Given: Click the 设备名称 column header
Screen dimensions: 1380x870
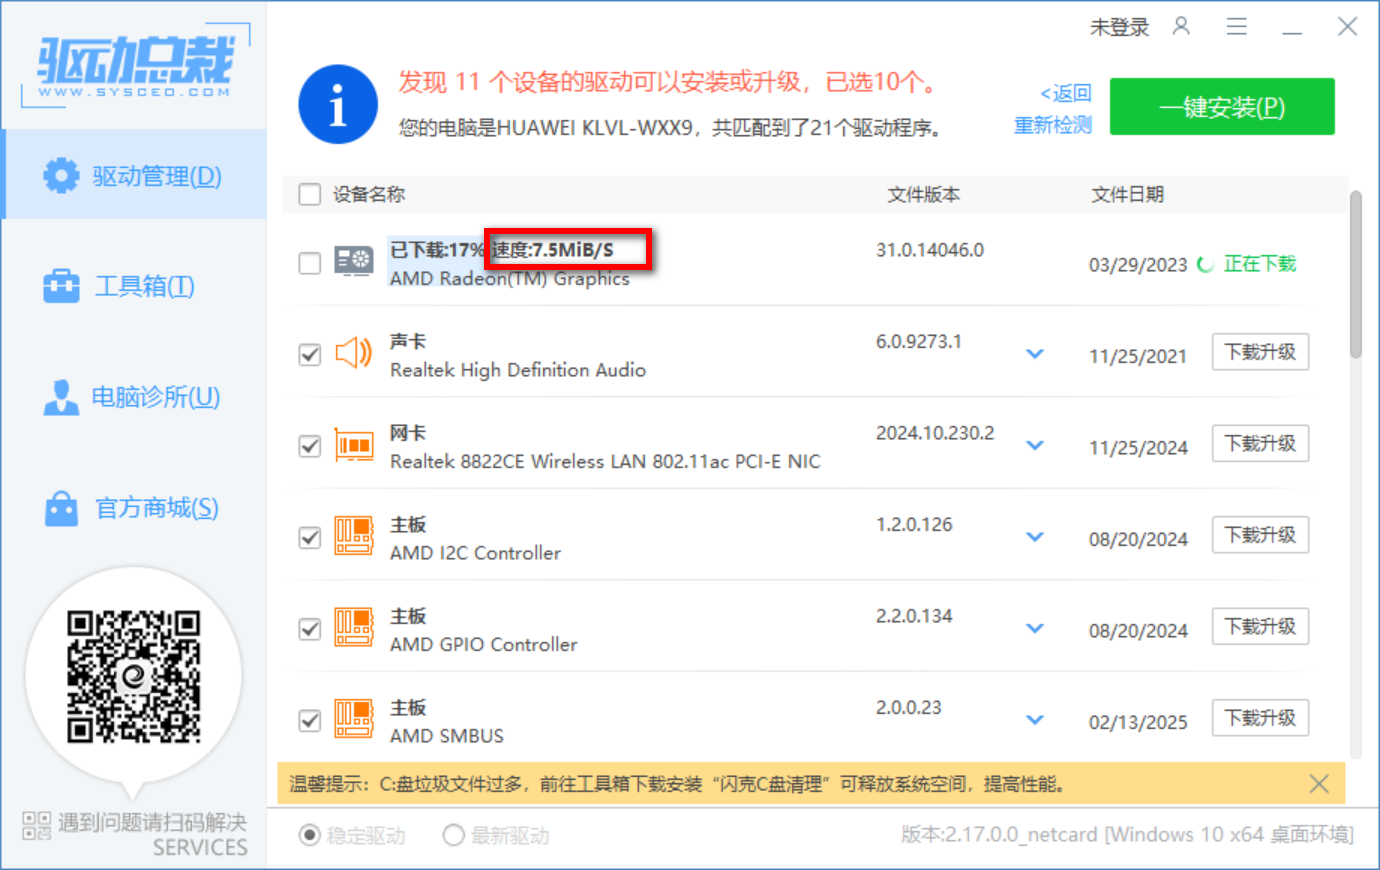Looking at the screenshot, I should tap(369, 194).
